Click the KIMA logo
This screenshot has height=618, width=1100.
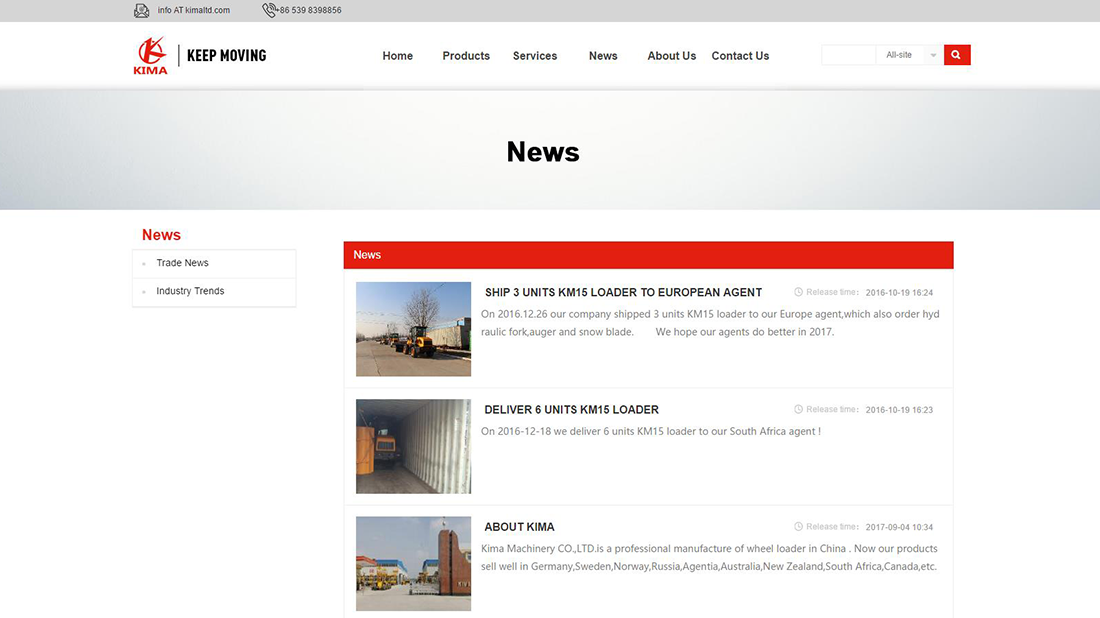151,55
